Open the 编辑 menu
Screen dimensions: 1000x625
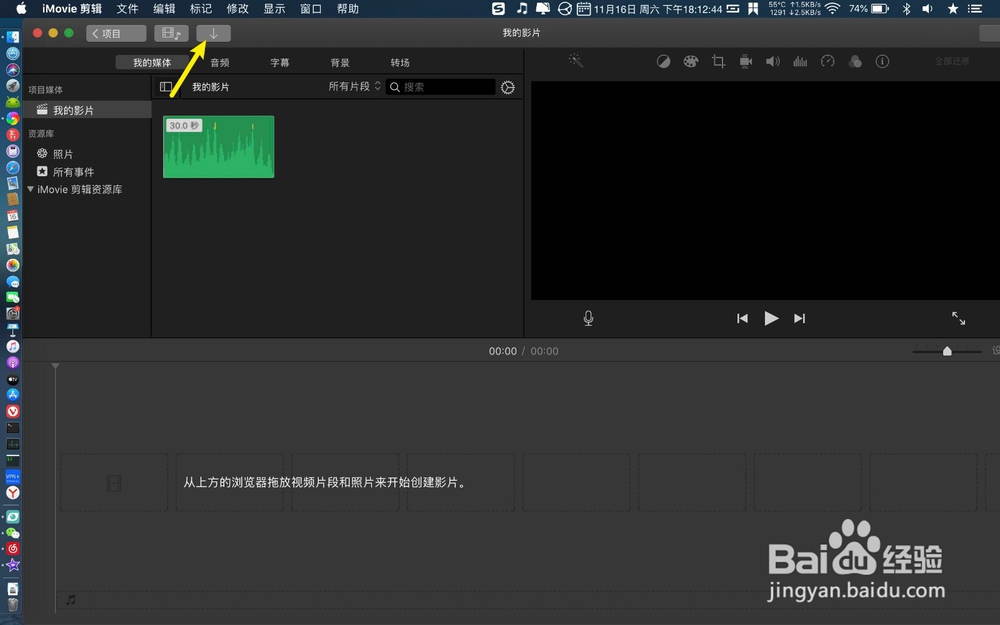click(x=164, y=8)
